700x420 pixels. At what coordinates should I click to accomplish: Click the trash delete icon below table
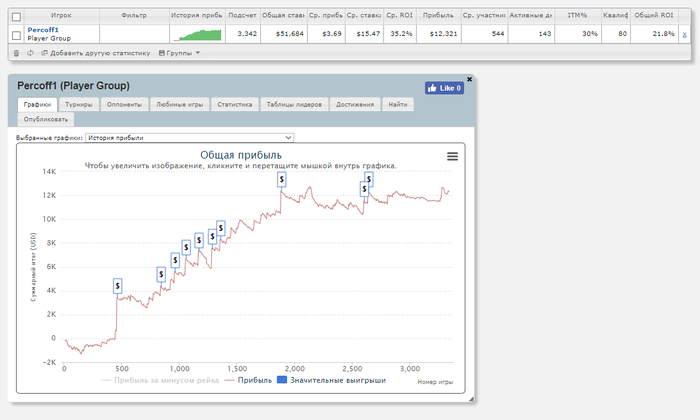(17, 53)
